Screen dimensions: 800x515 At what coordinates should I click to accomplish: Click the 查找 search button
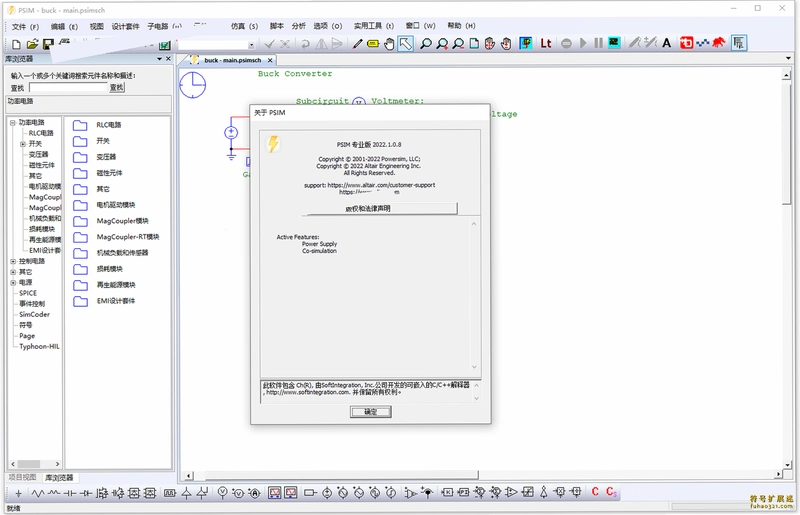[117, 88]
